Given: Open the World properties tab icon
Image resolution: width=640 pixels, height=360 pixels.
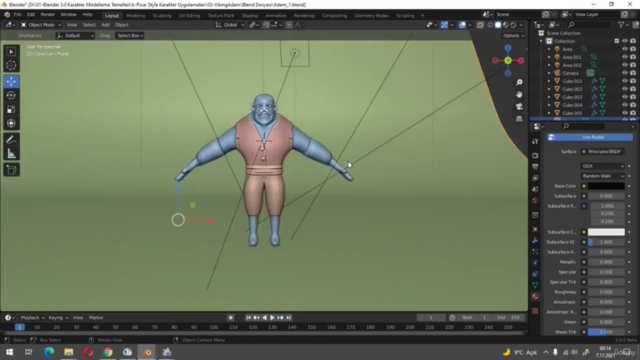Looking at the screenshot, I should point(535,200).
